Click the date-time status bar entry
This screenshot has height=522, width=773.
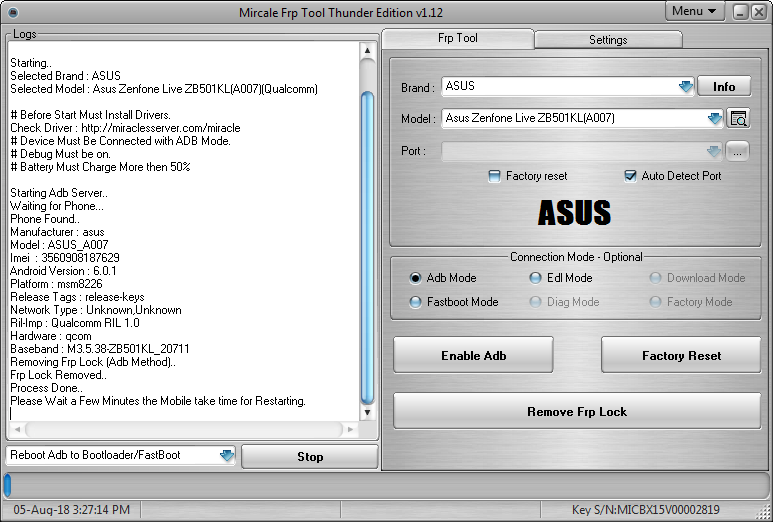coord(71,510)
